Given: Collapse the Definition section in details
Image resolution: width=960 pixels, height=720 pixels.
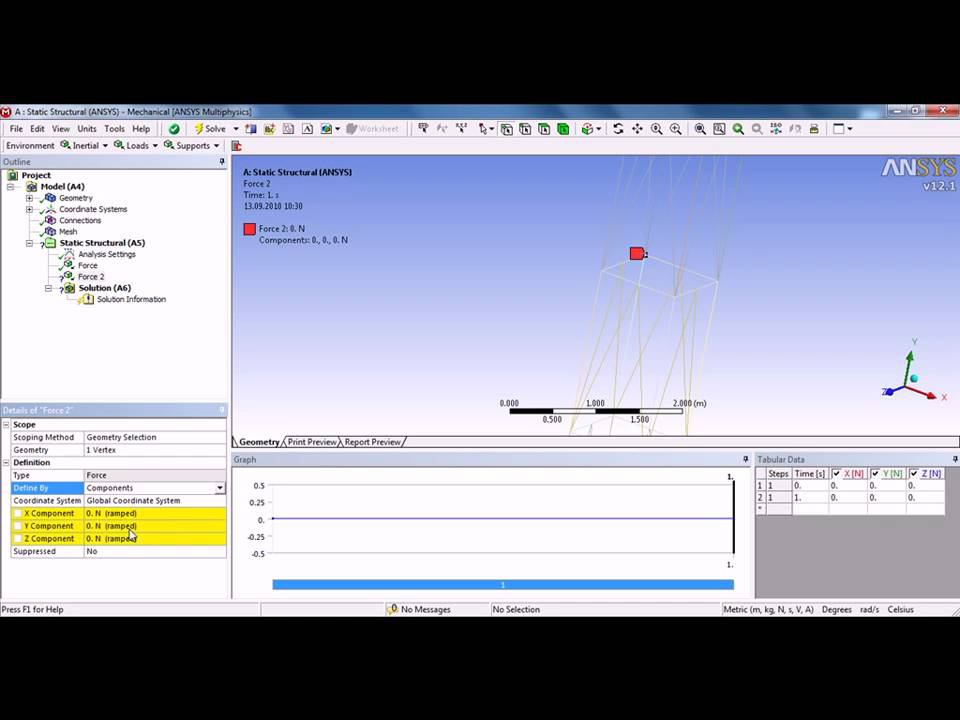Looking at the screenshot, I should tap(6, 463).
